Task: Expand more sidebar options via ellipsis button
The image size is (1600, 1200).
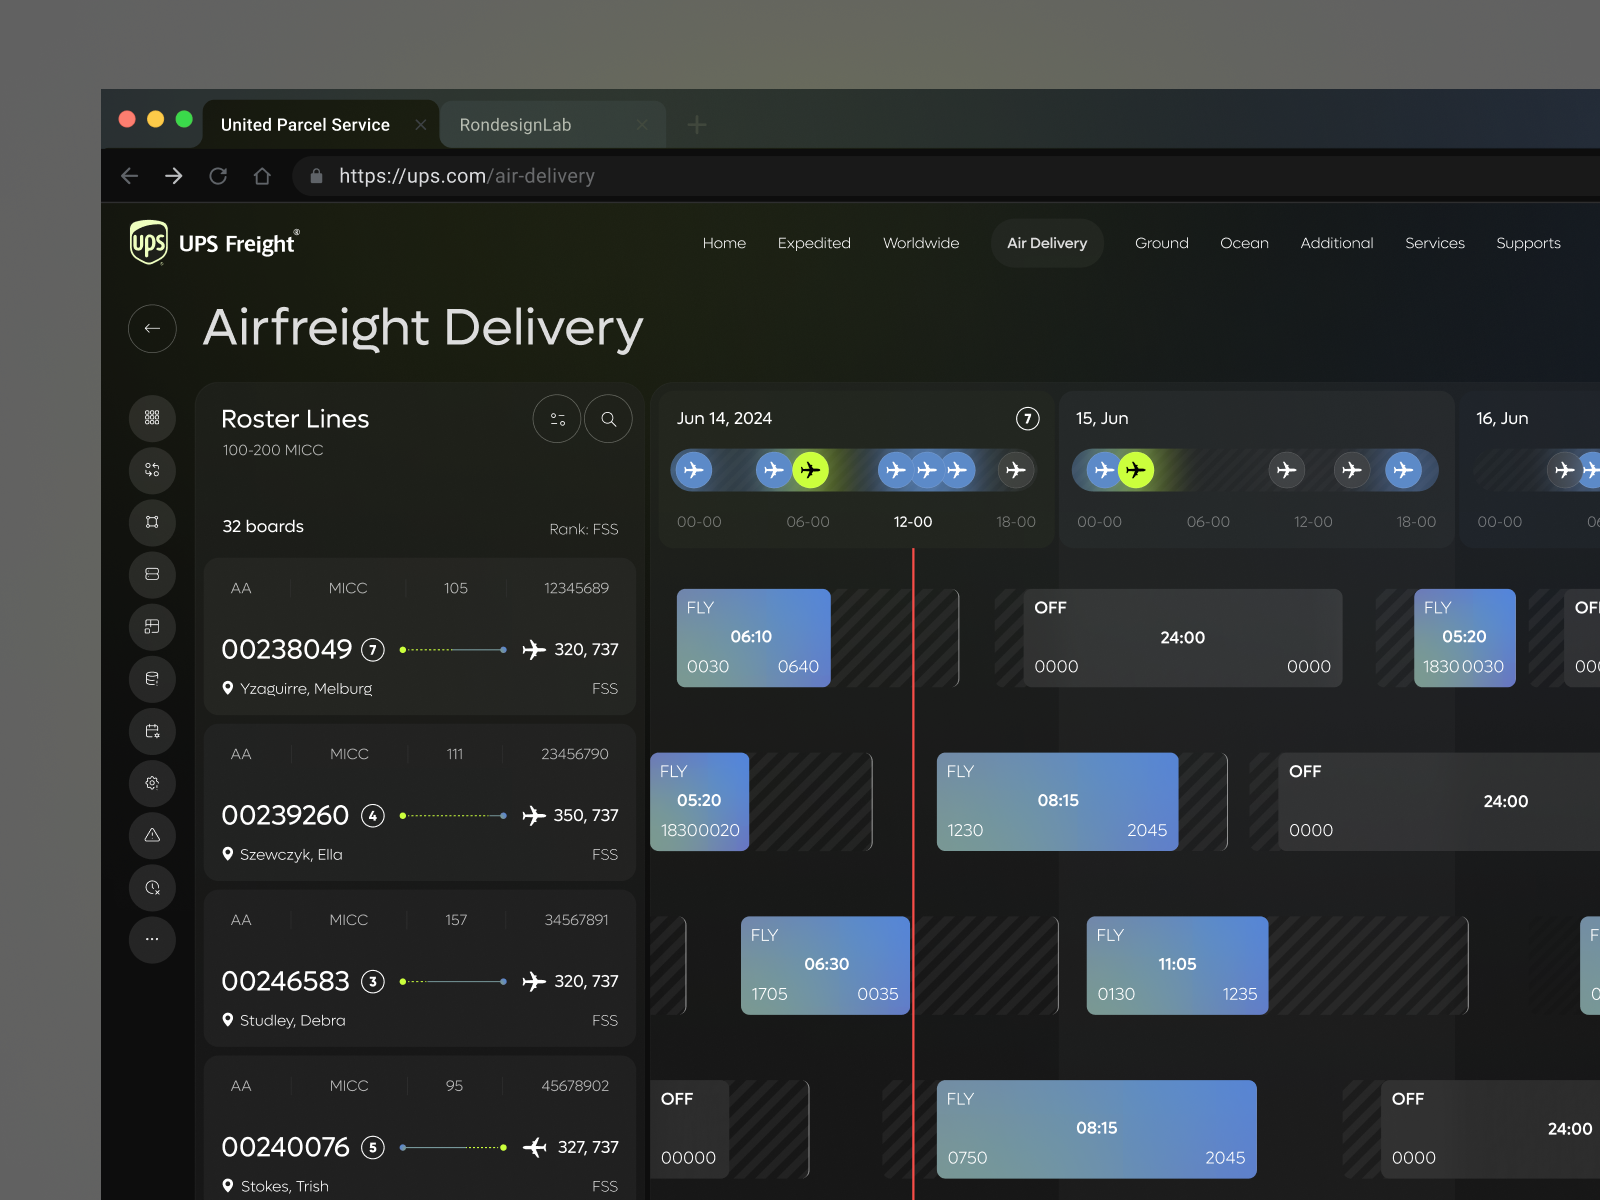Action: (152, 940)
